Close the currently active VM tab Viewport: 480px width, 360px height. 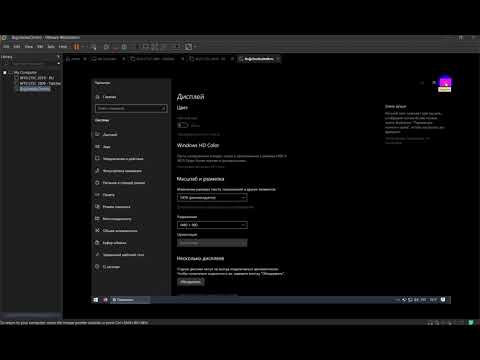click(x=278, y=59)
